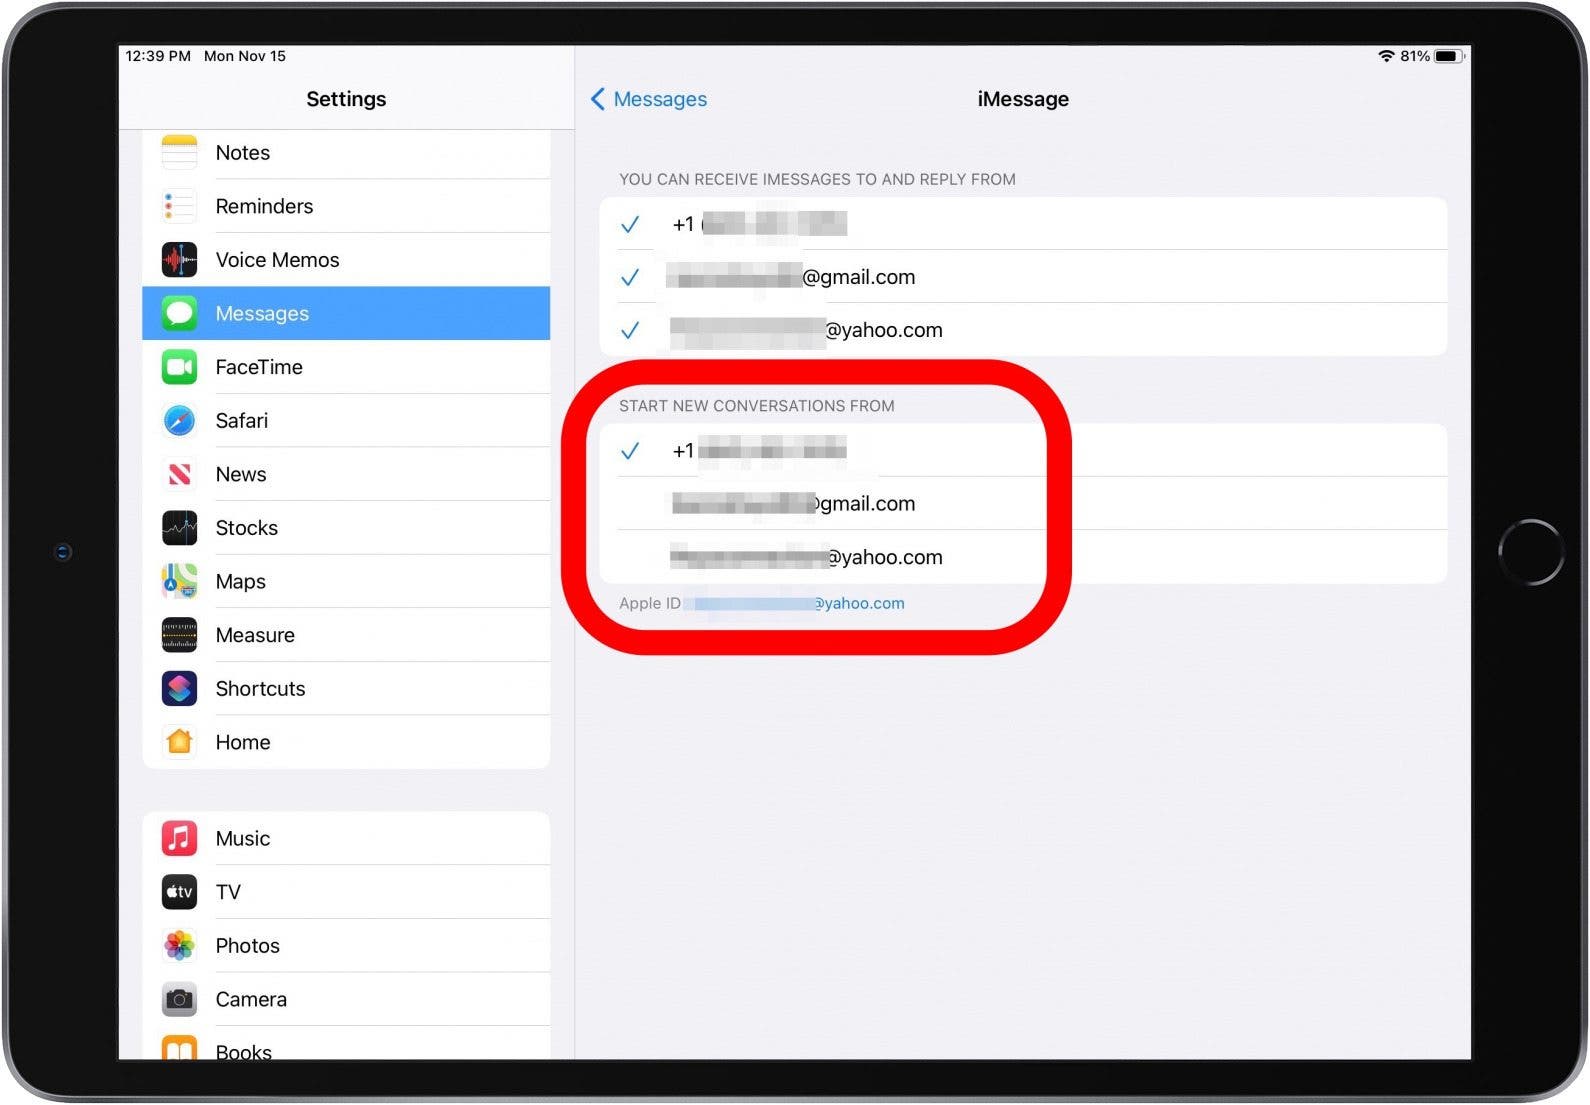1590x1105 pixels.
Task: Toggle yahoo.com address for receiving iMessages
Action: coord(1023,330)
